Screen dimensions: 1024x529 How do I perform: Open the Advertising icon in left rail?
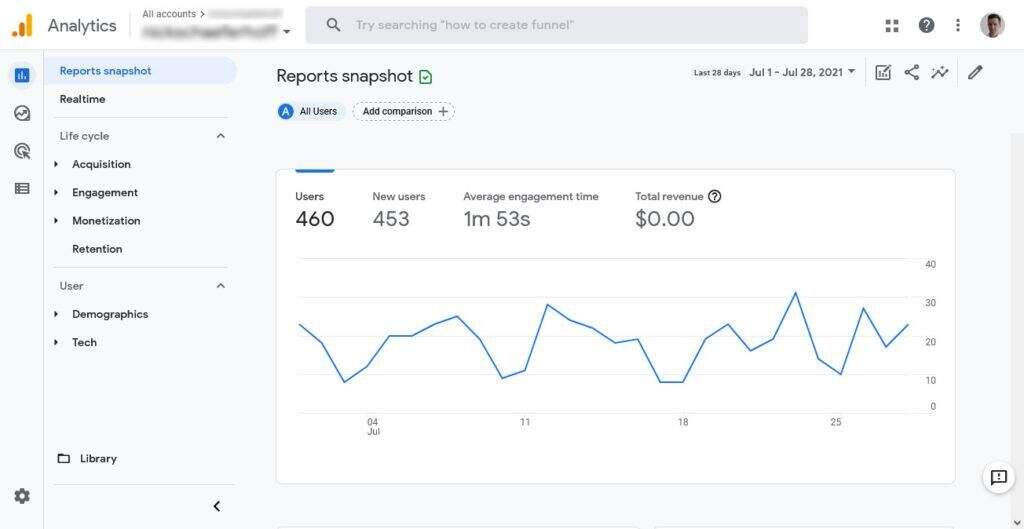(22, 151)
